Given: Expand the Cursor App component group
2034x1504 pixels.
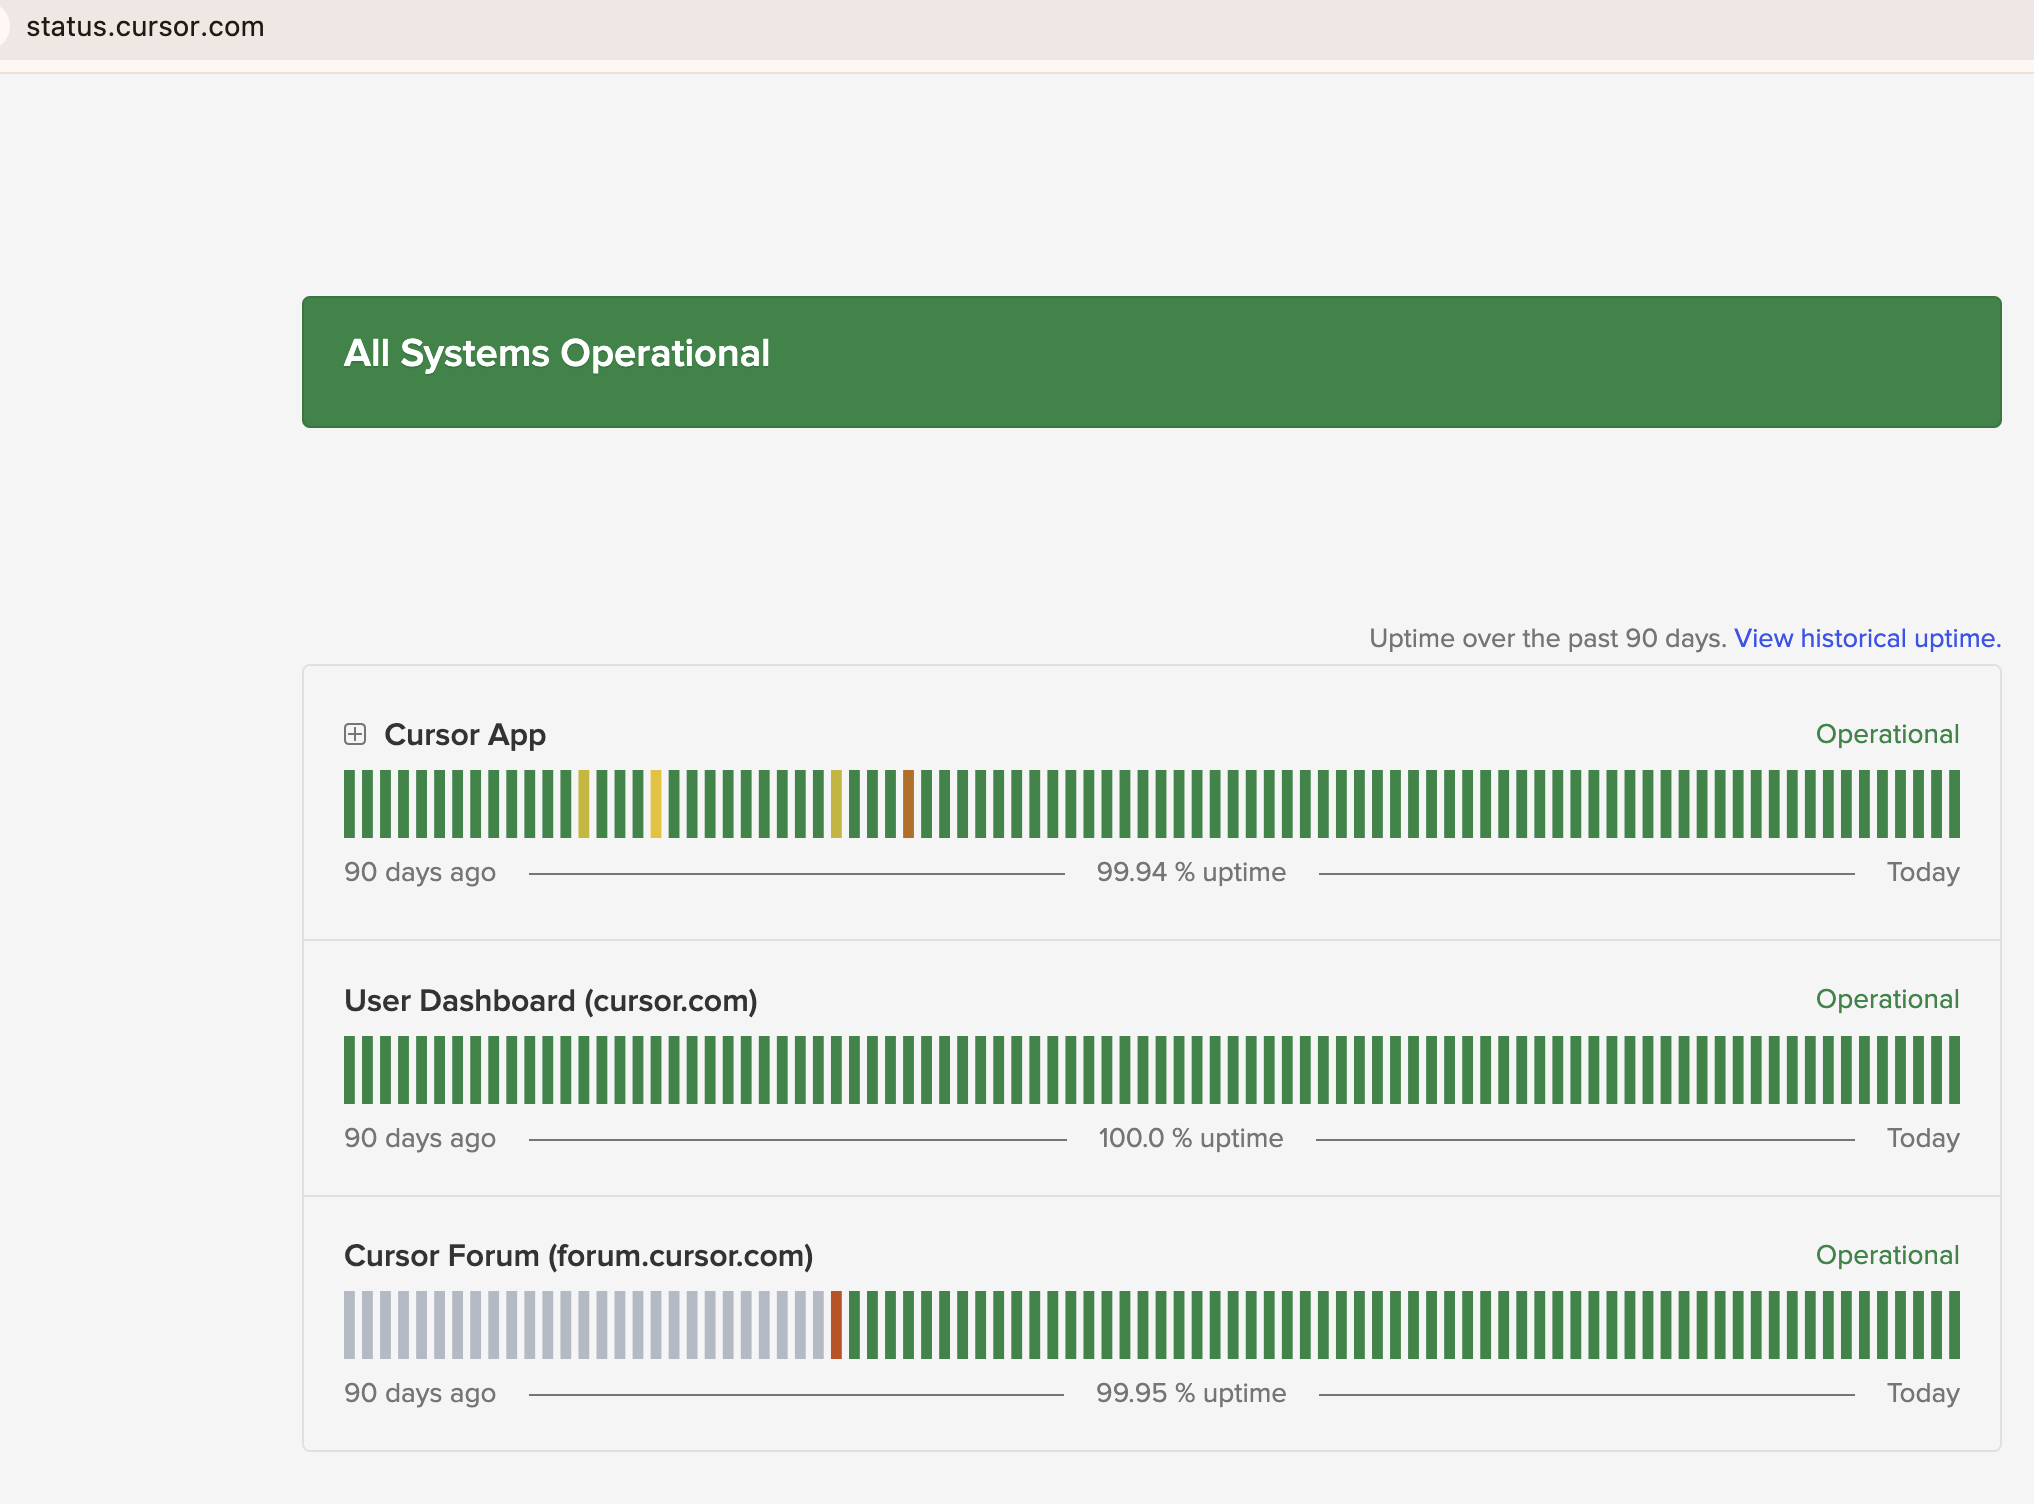Looking at the screenshot, I should 355,734.
